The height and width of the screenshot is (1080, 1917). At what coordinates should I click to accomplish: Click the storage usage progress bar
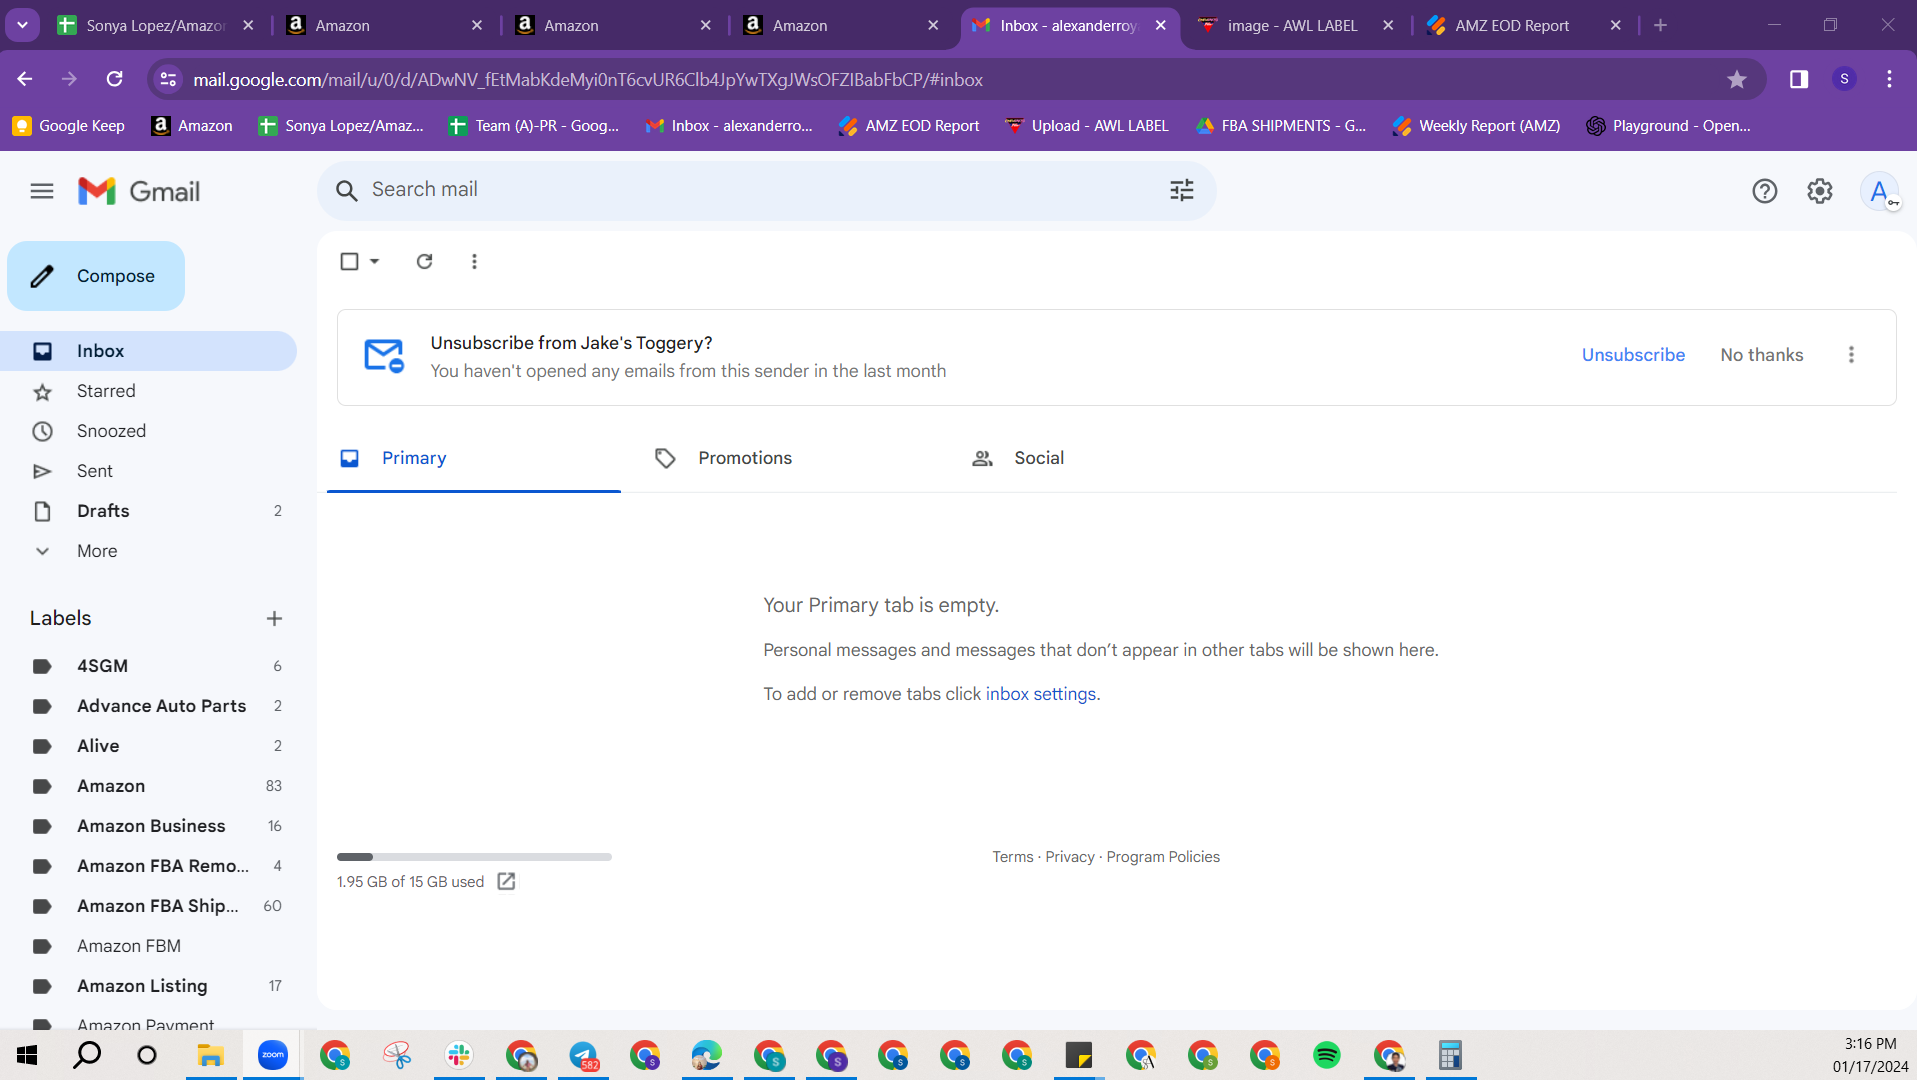[474, 857]
